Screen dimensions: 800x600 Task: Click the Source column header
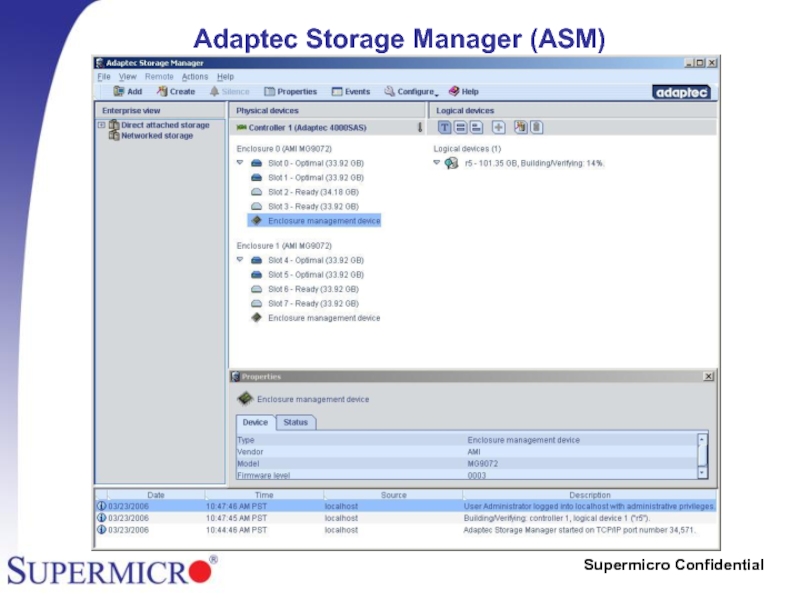393,495
